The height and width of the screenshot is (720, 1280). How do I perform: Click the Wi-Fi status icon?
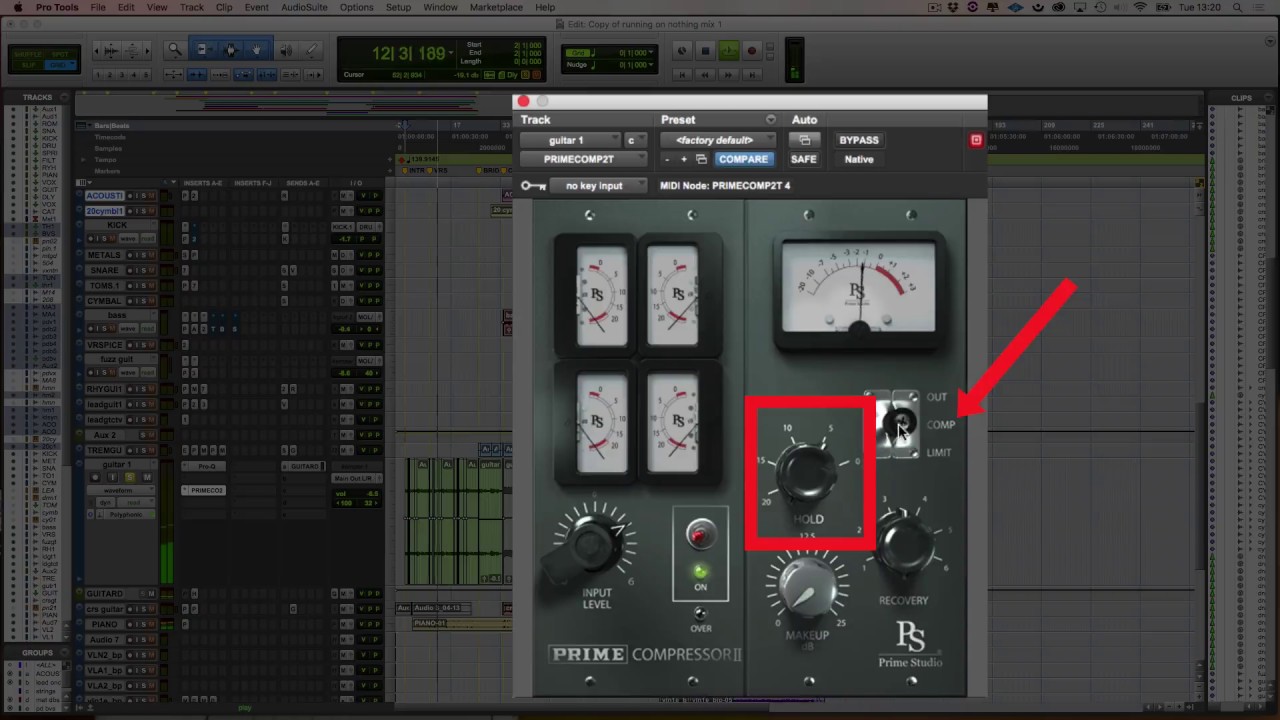pyautogui.click(x=1140, y=7)
